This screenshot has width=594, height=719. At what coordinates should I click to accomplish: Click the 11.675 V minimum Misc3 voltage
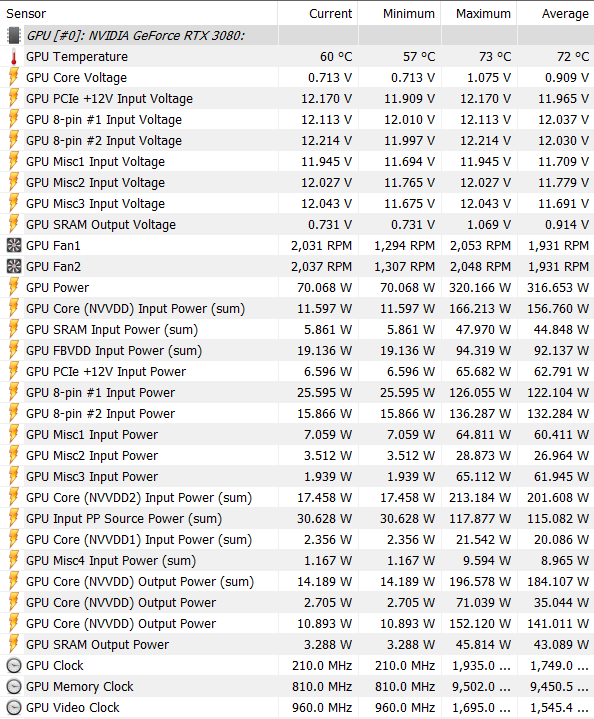pos(410,204)
